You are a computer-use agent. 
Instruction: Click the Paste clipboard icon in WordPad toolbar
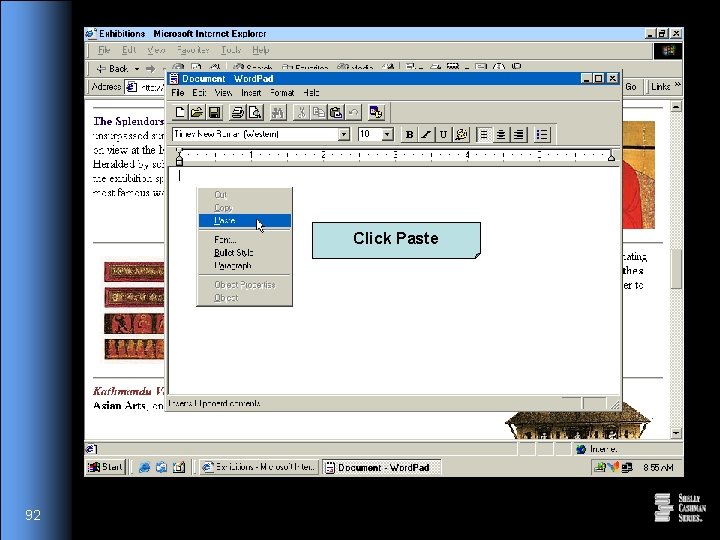pyautogui.click(x=336, y=112)
